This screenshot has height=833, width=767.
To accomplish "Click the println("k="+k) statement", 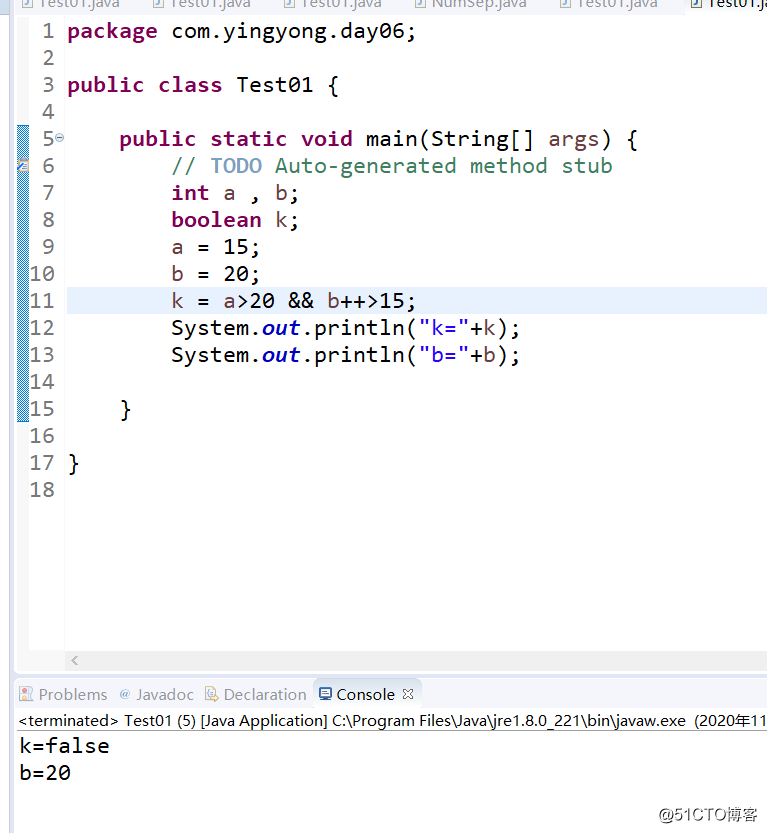I will pos(345,328).
